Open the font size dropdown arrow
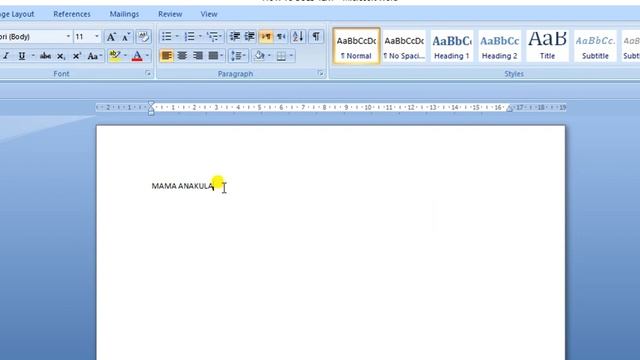 click(x=97, y=37)
